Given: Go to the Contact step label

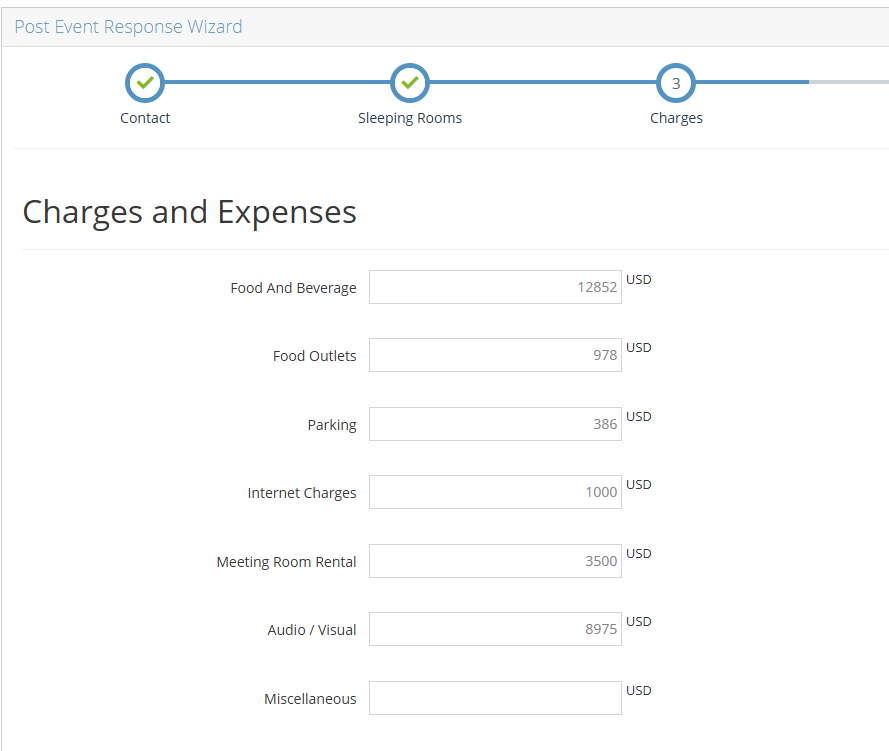Looking at the screenshot, I should pyautogui.click(x=145, y=118).
